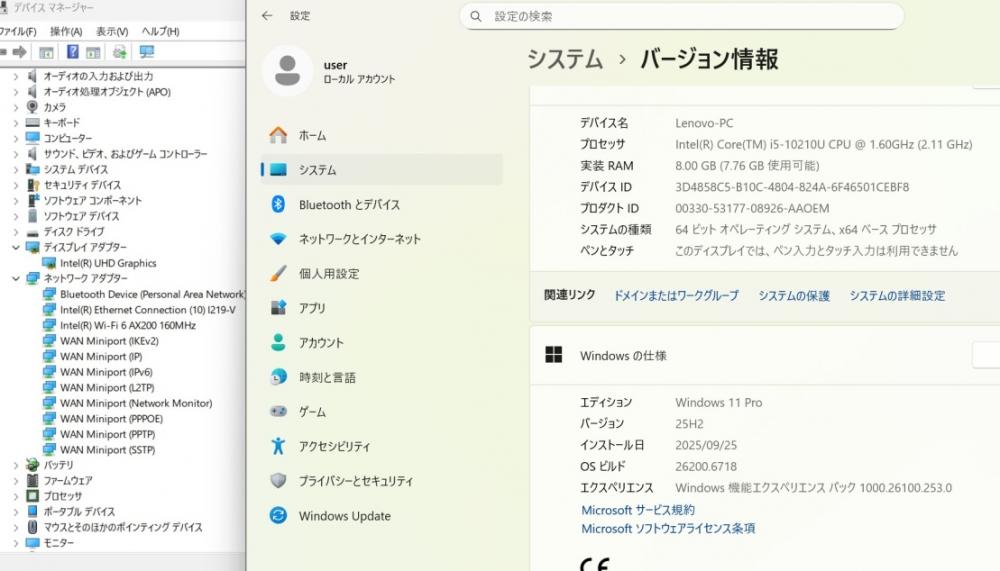Click the Bluetooth icon in Settings sidebar
1000x571 pixels.
click(279, 204)
